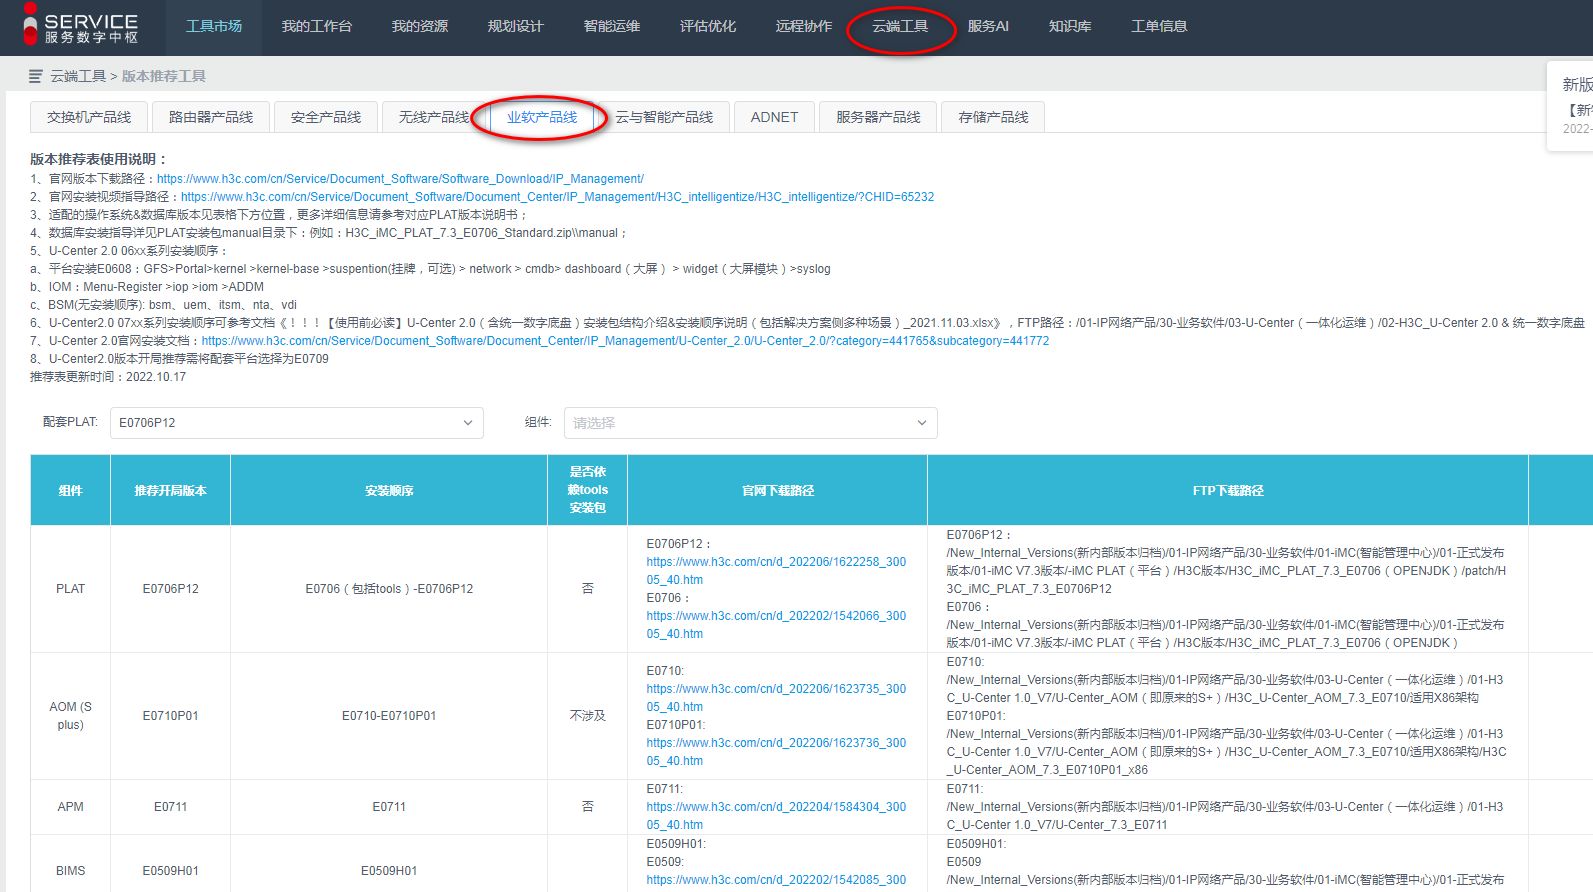Select the APM component cell

[70, 807]
